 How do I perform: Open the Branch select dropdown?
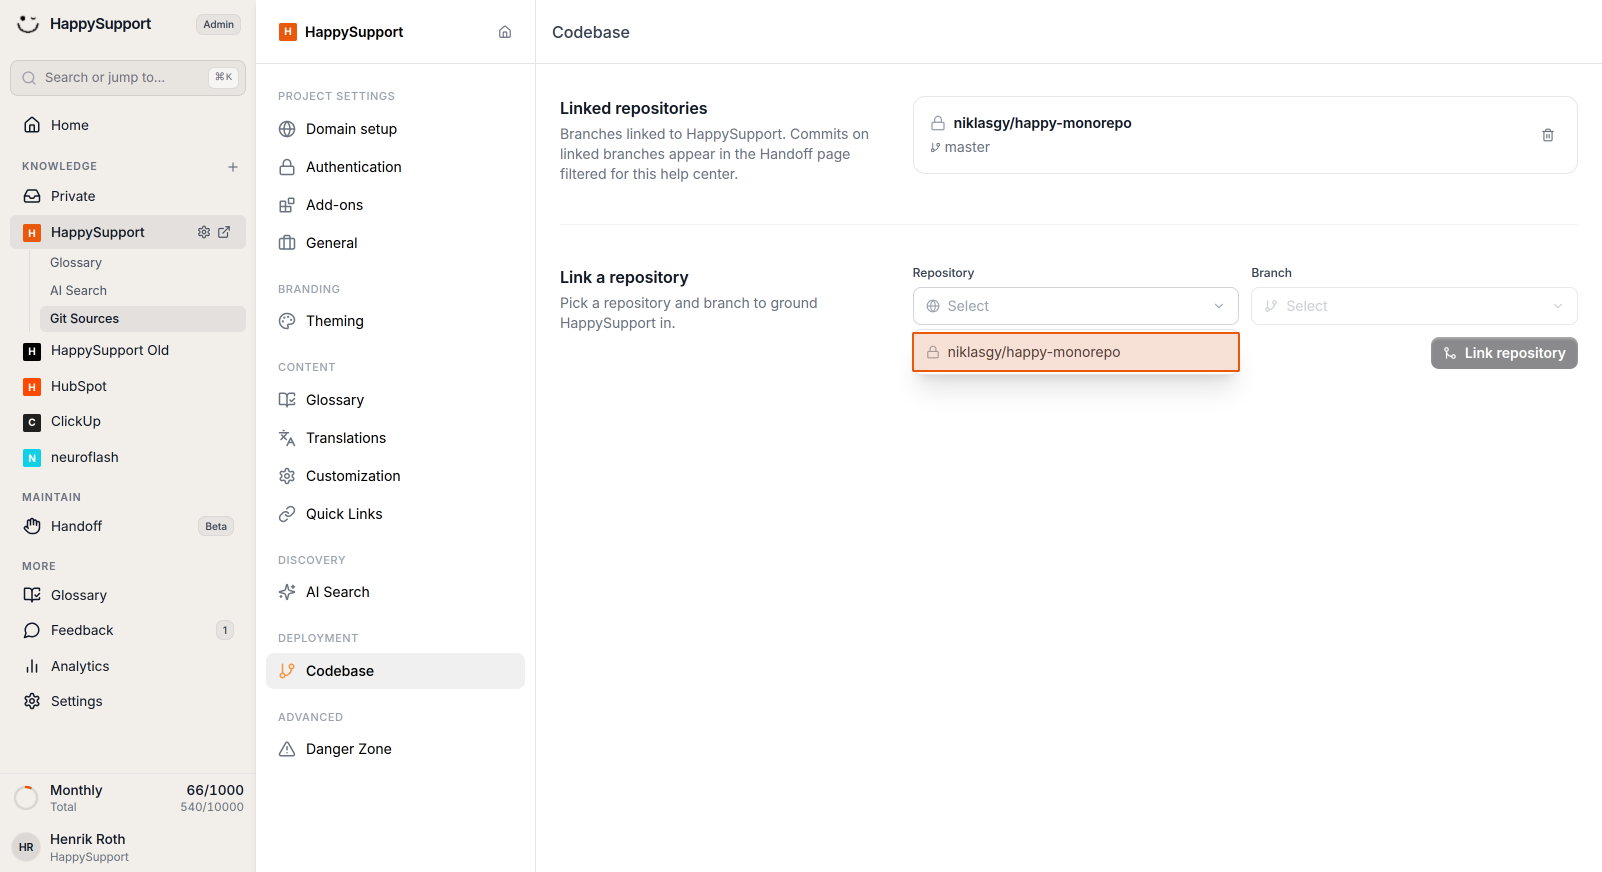1414,306
